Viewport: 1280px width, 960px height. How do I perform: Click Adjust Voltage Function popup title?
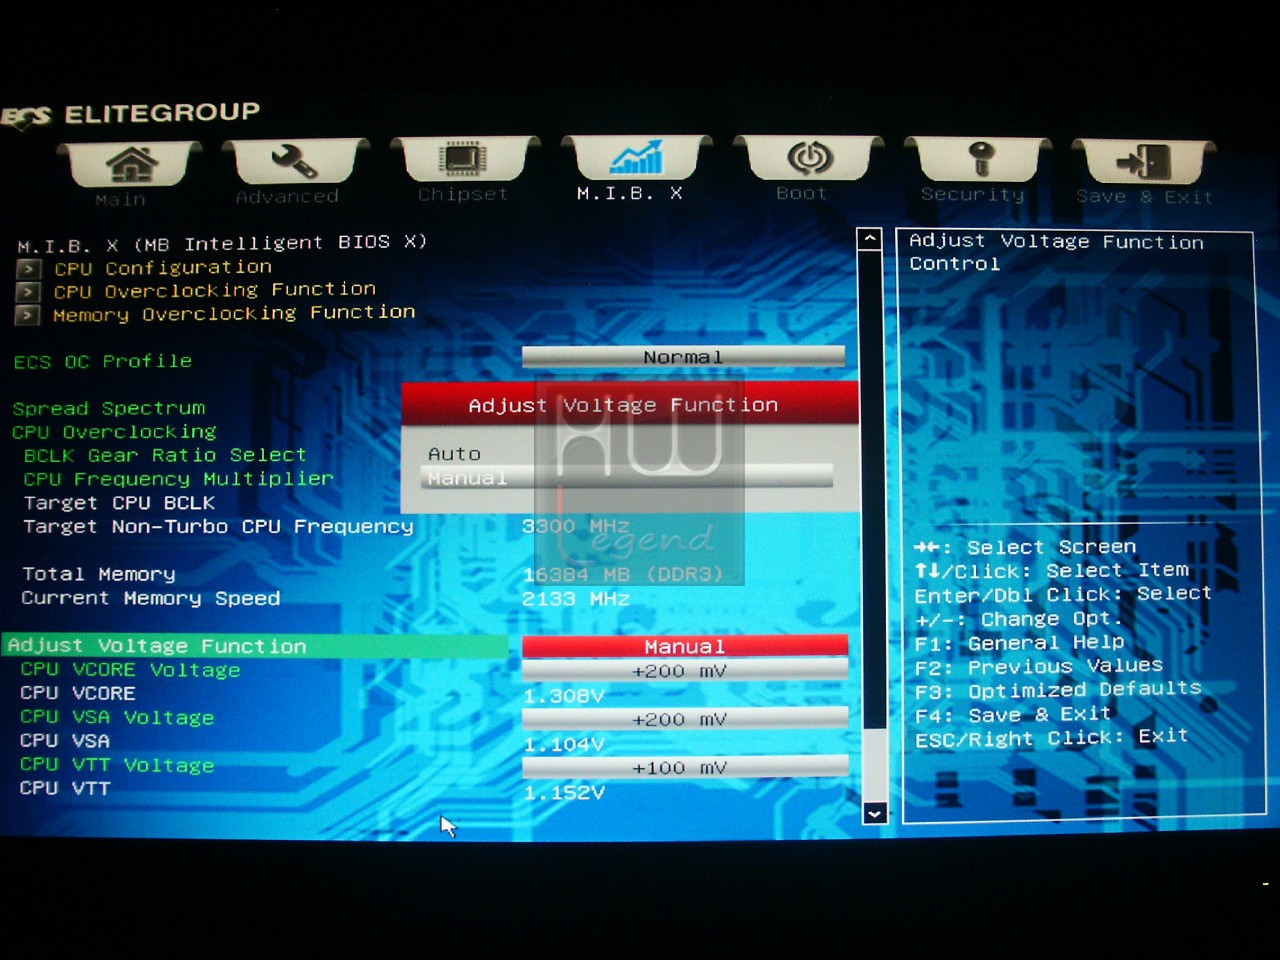pos(623,405)
